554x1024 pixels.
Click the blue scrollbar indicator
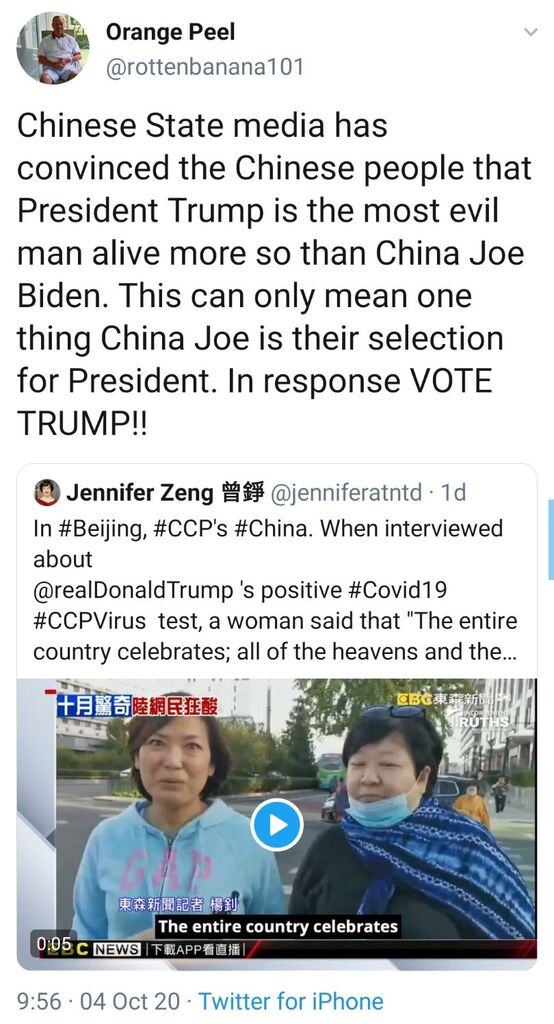[x=551, y=539]
